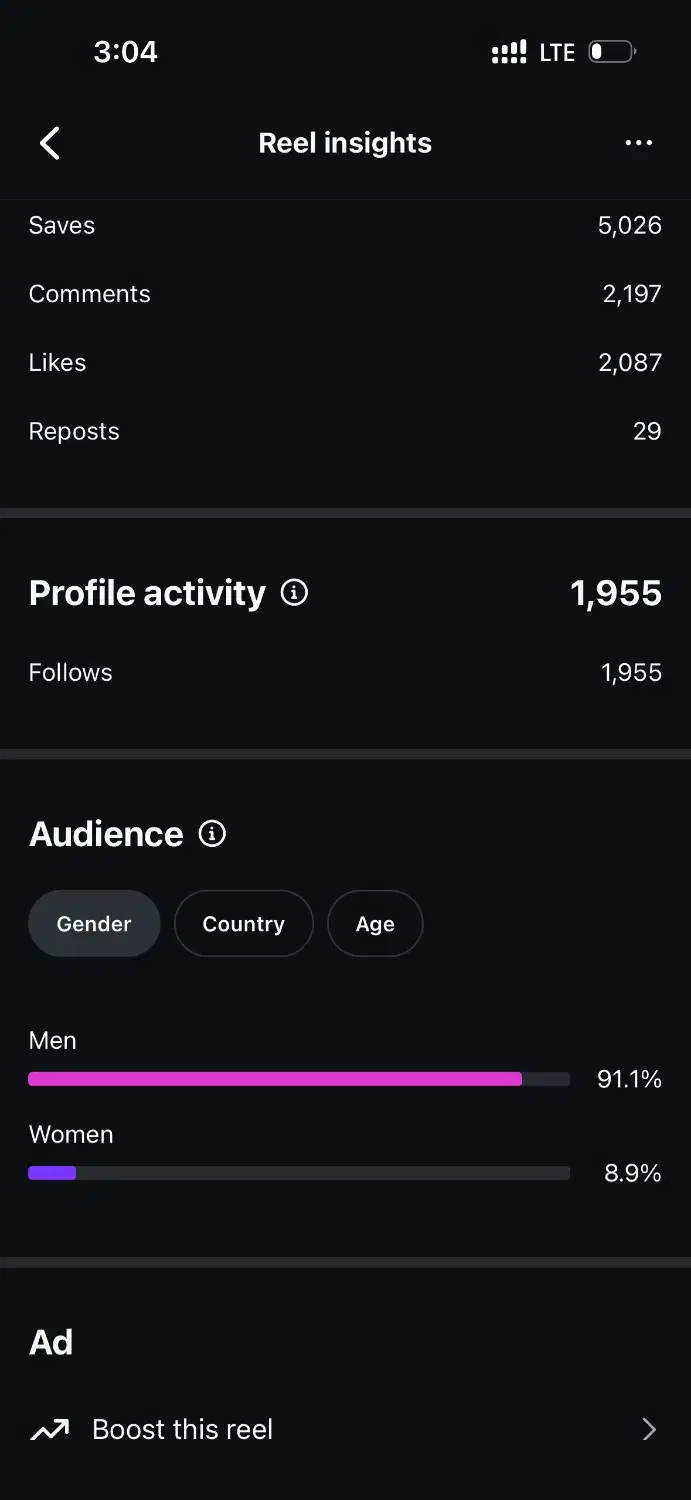Tap the Profile activity info icon
Image resolution: width=691 pixels, height=1500 pixels.
click(294, 593)
